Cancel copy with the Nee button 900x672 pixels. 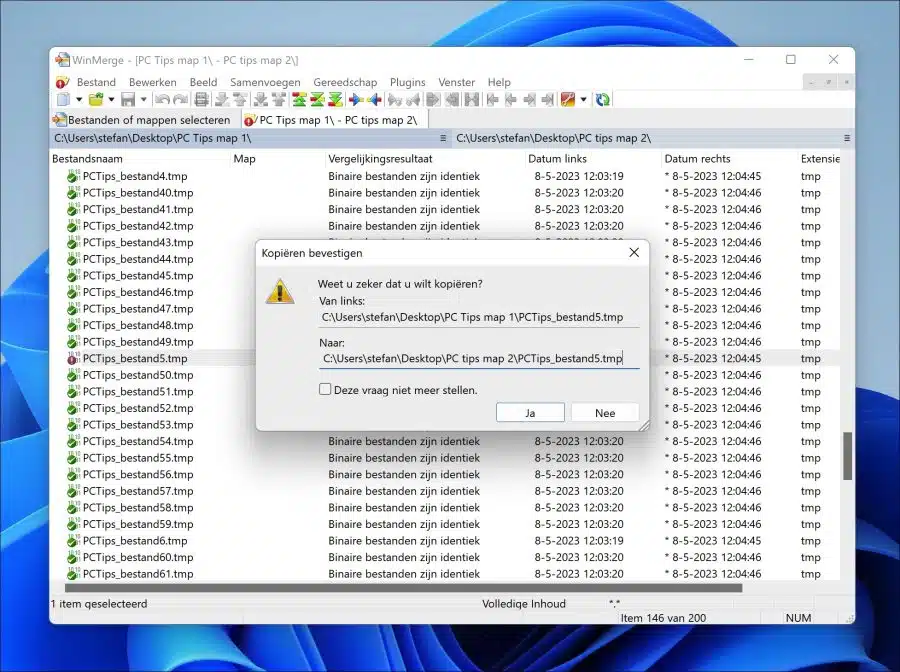point(605,413)
